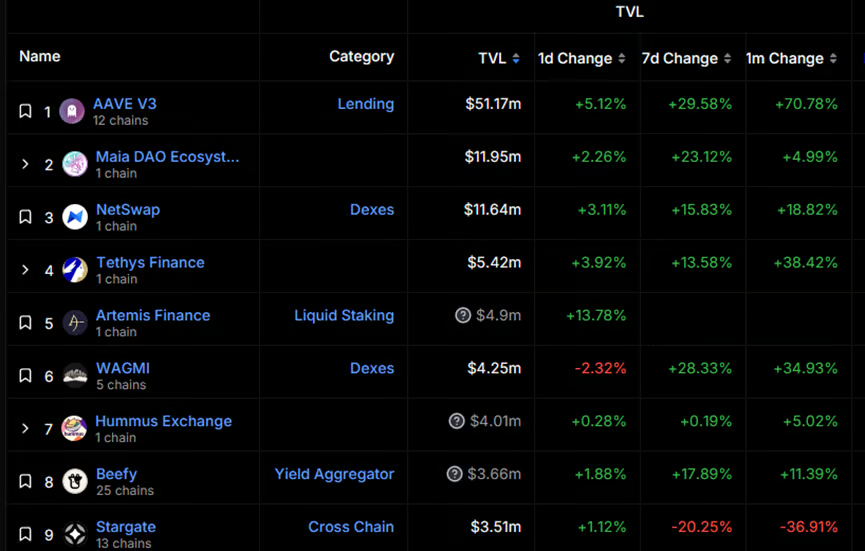Bookmark the AAVE V3 row

coord(26,111)
